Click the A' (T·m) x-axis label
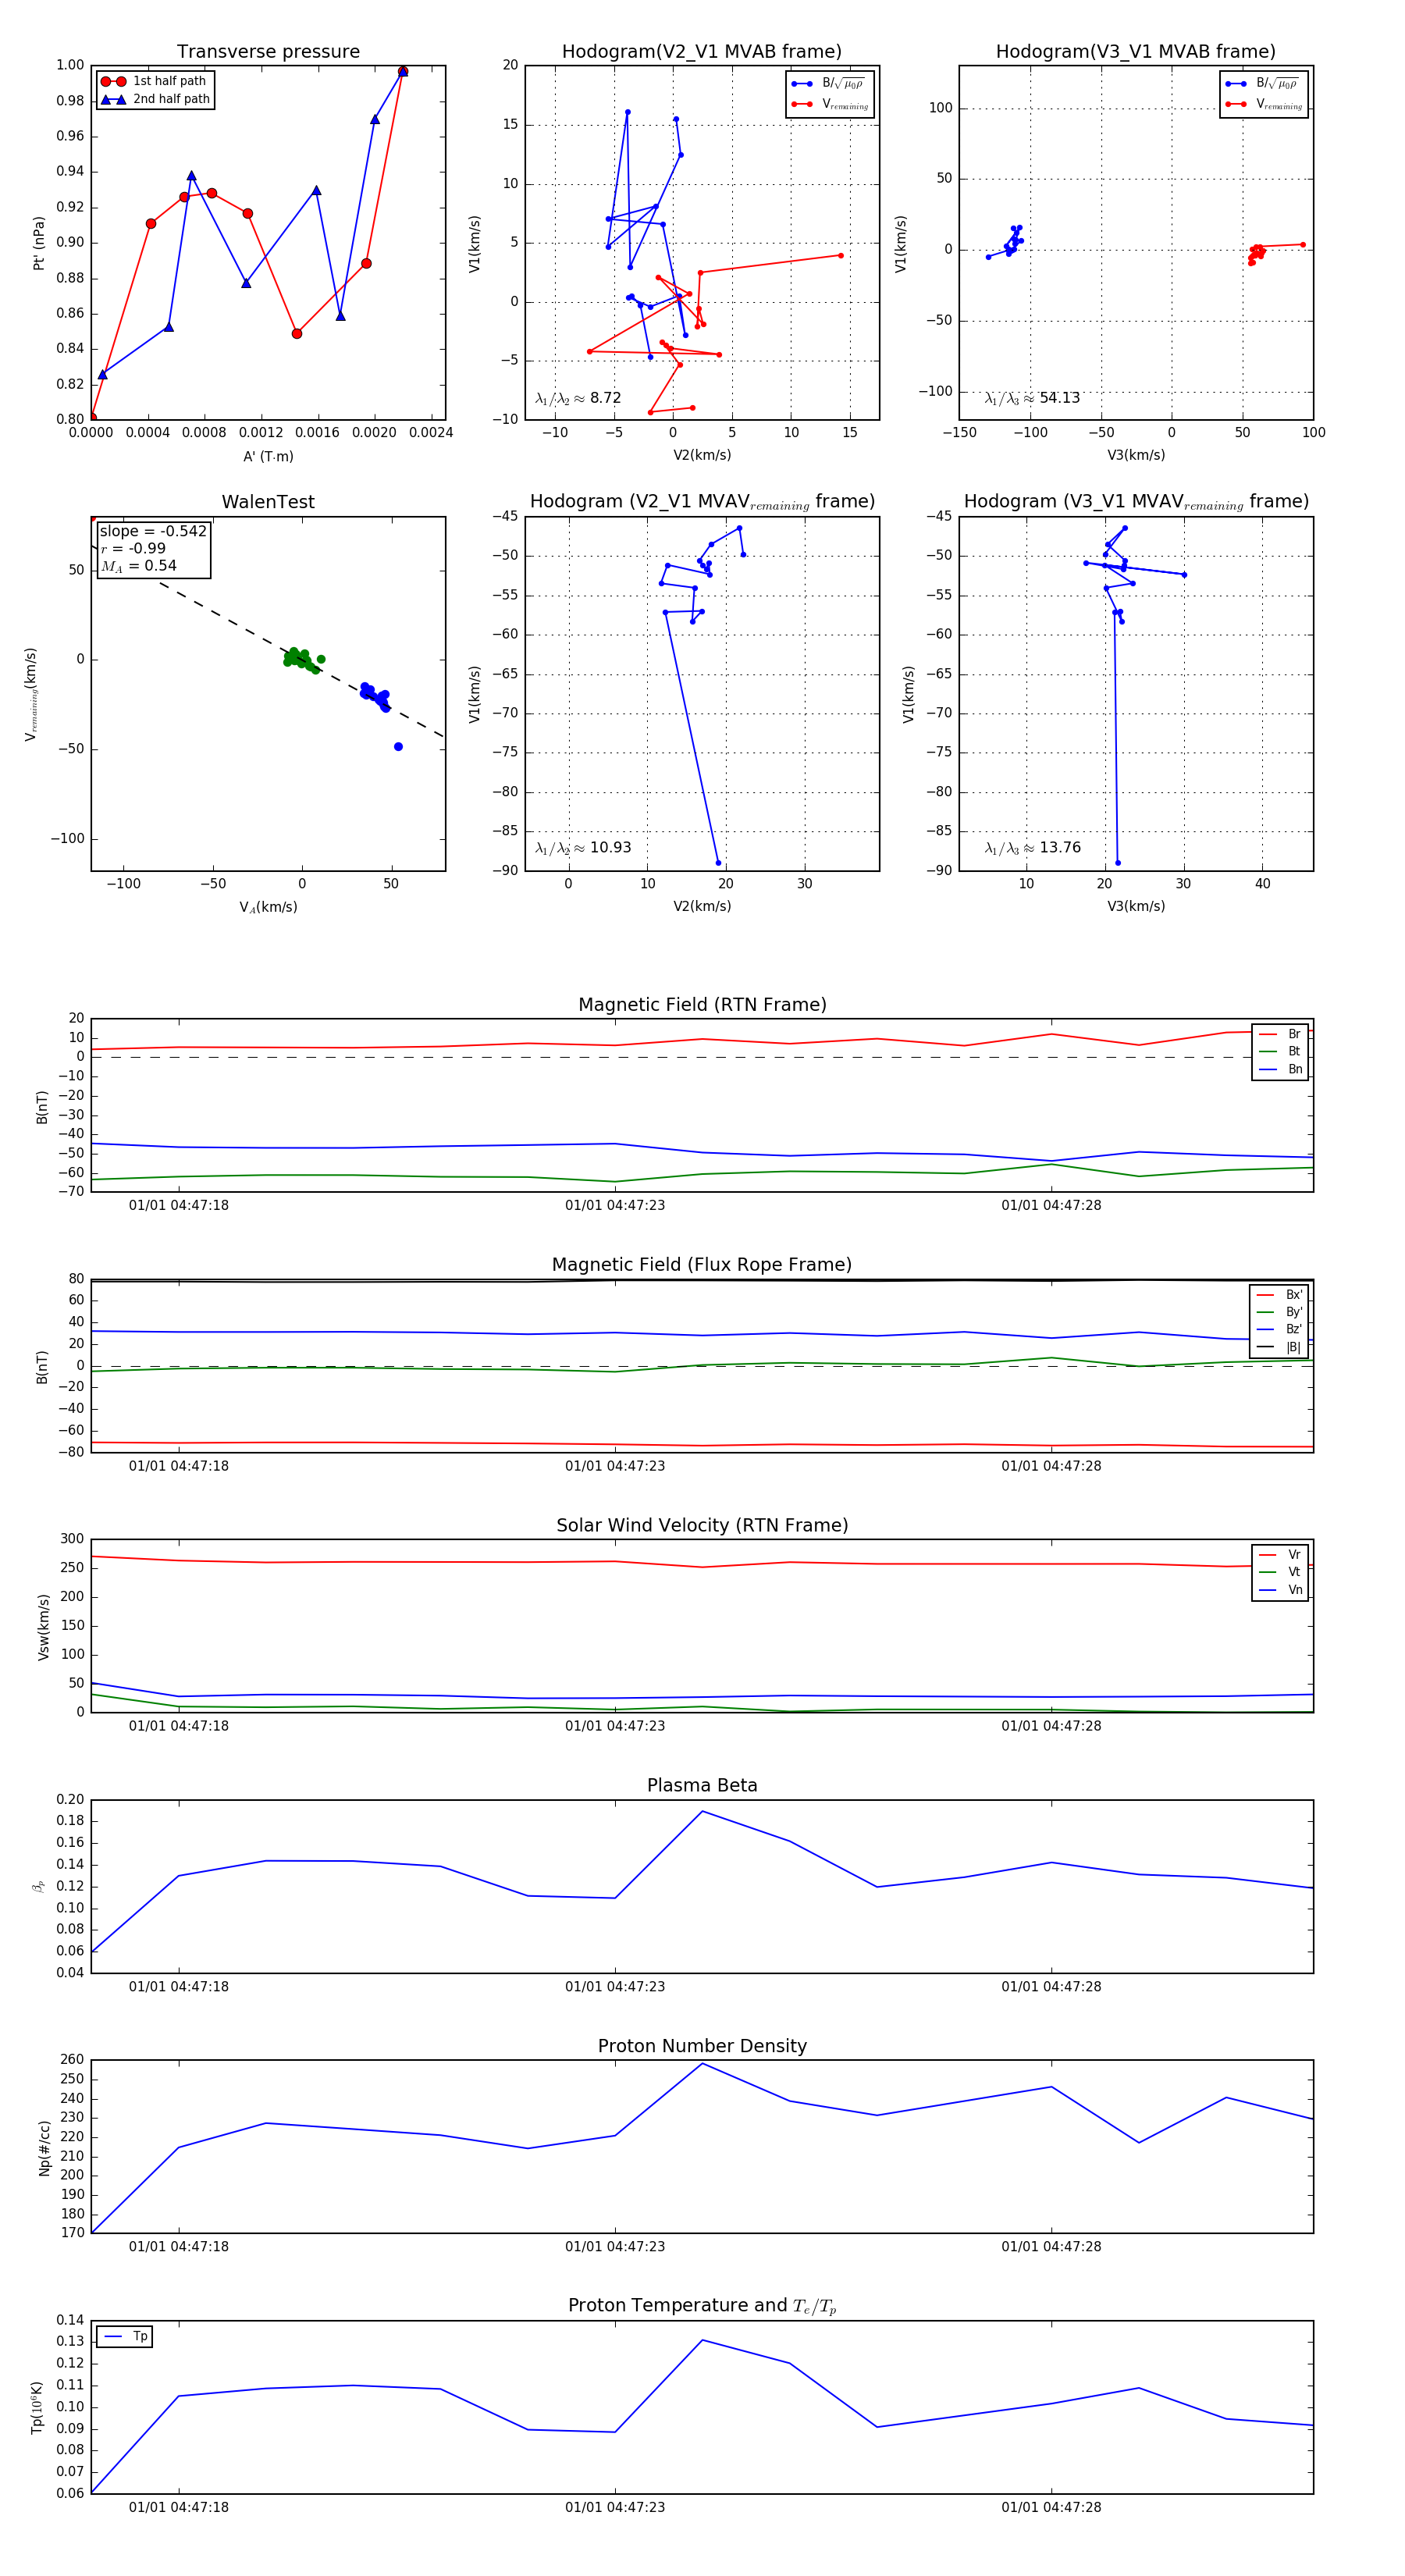Image resolution: width=1405 pixels, height=2576 pixels. click(268, 456)
